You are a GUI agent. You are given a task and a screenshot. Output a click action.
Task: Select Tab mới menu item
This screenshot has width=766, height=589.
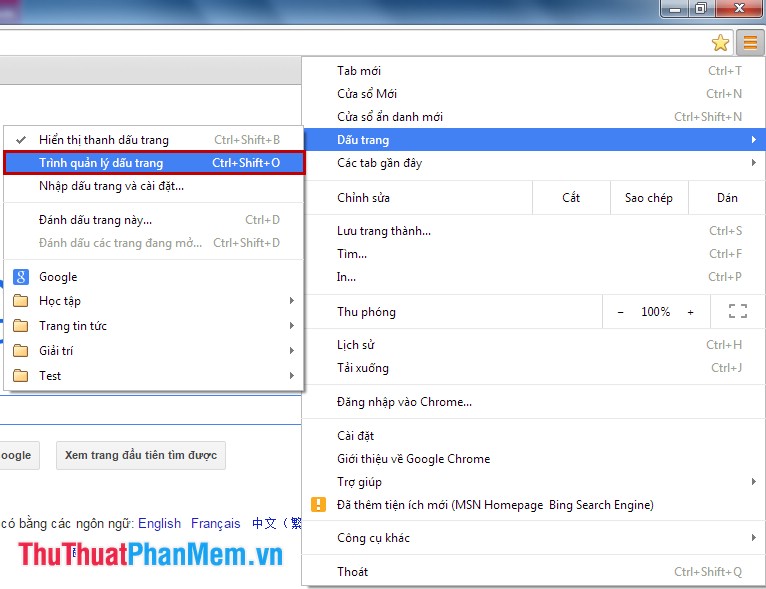(533, 71)
